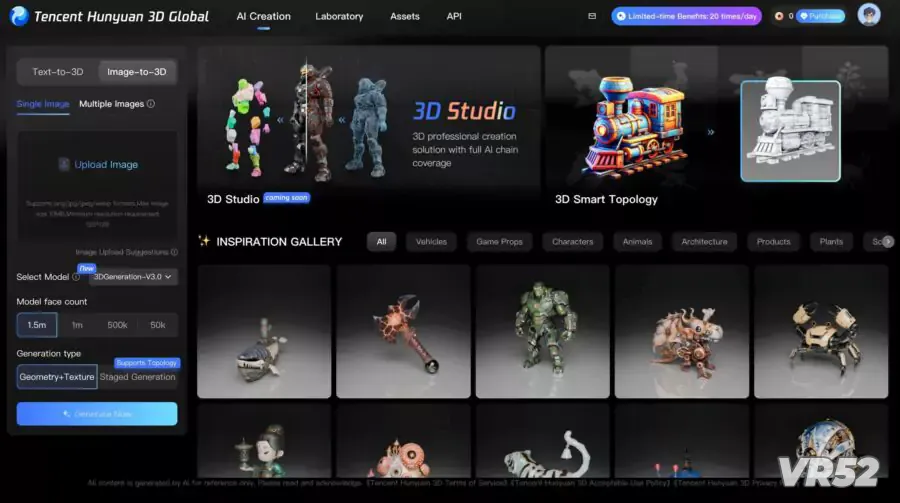This screenshot has height=503, width=900.
Task: Click the info icon beside Multiple Images
Action: click(151, 104)
